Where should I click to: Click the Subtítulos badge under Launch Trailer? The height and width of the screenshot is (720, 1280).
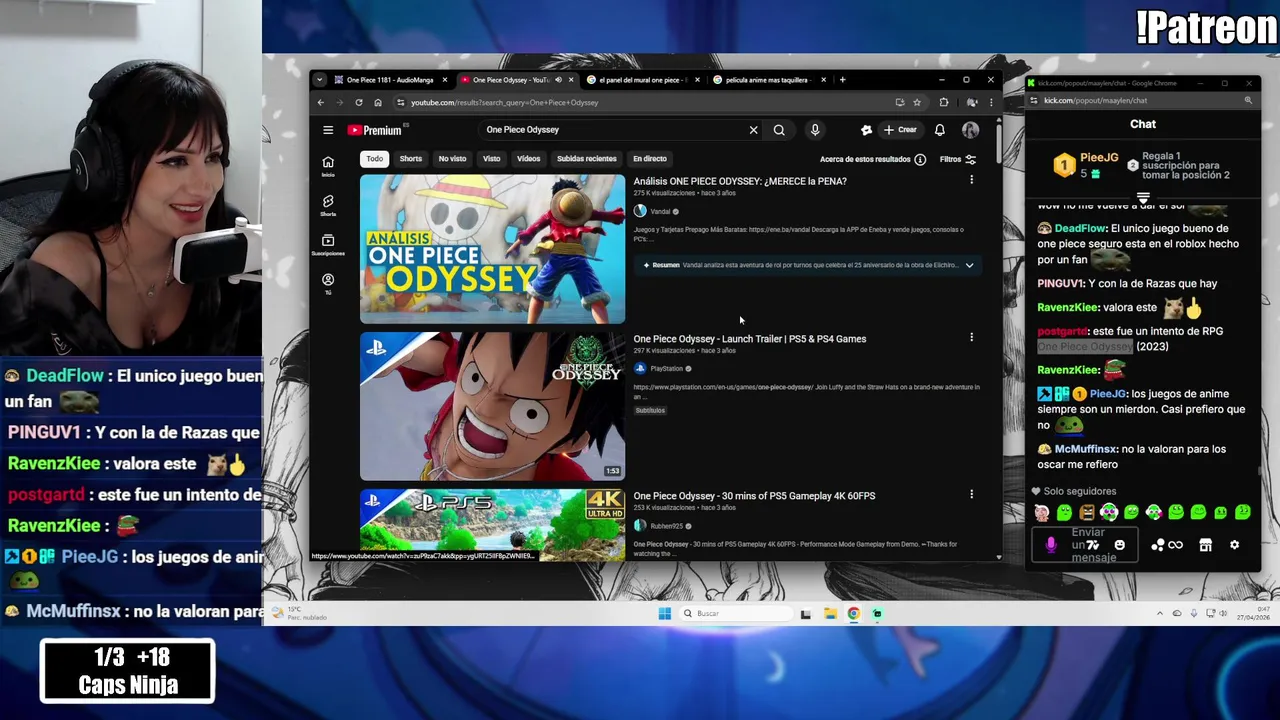(x=650, y=410)
